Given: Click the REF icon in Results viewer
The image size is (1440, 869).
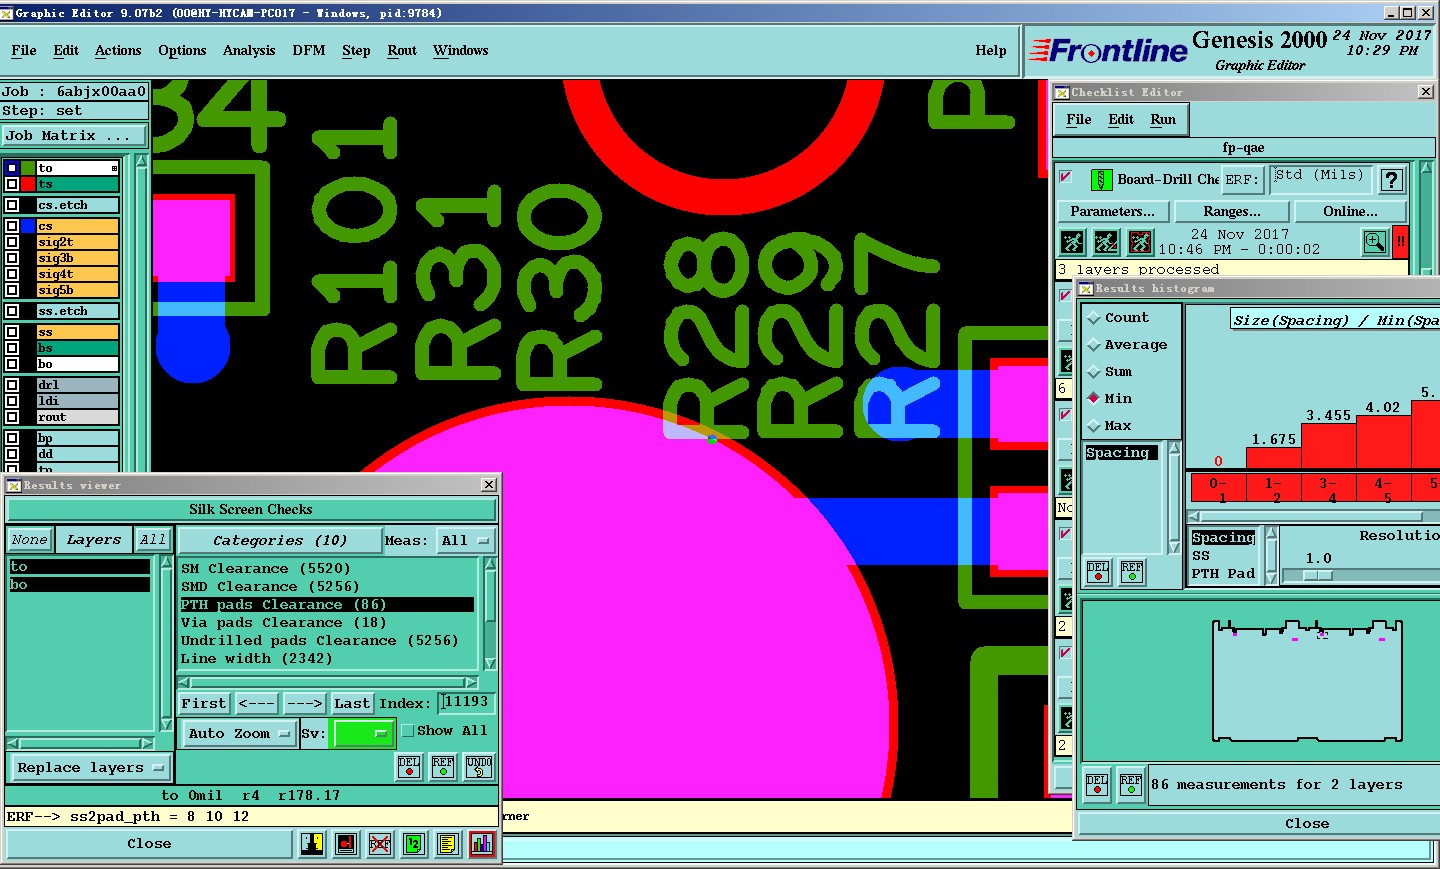Looking at the screenshot, I should [443, 767].
